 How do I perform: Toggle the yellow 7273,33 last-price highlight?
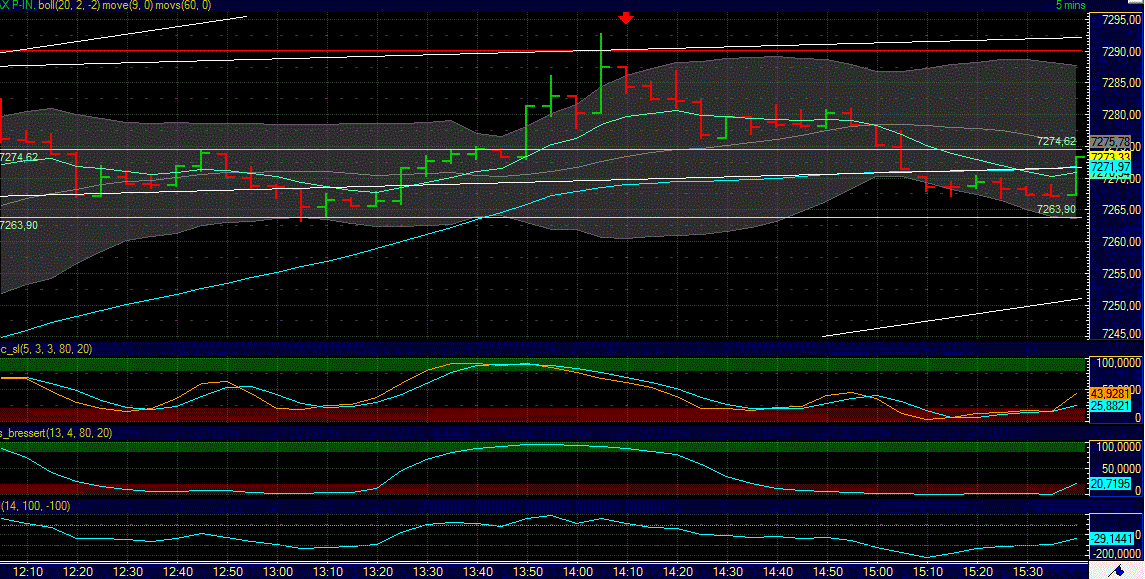click(1108, 157)
